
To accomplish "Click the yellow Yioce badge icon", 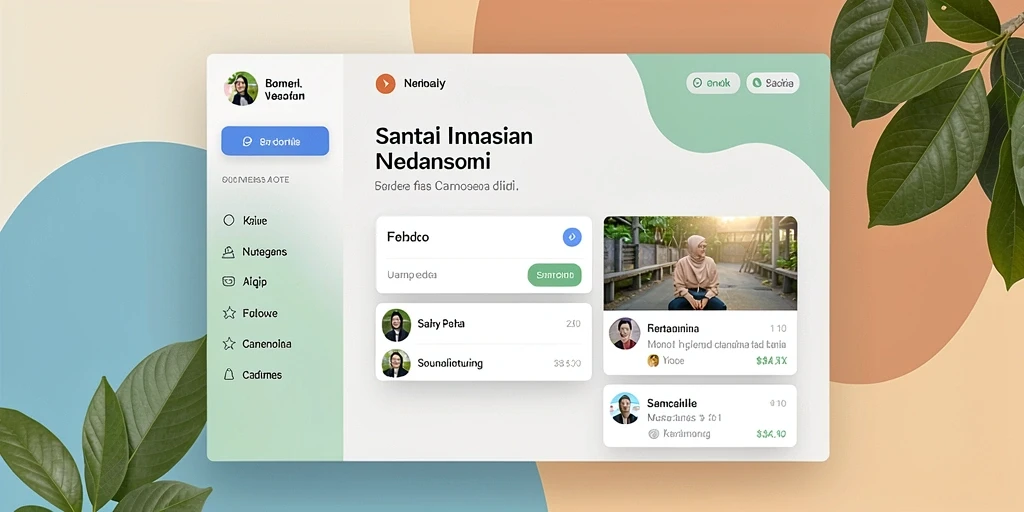I will [x=652, y=360].
